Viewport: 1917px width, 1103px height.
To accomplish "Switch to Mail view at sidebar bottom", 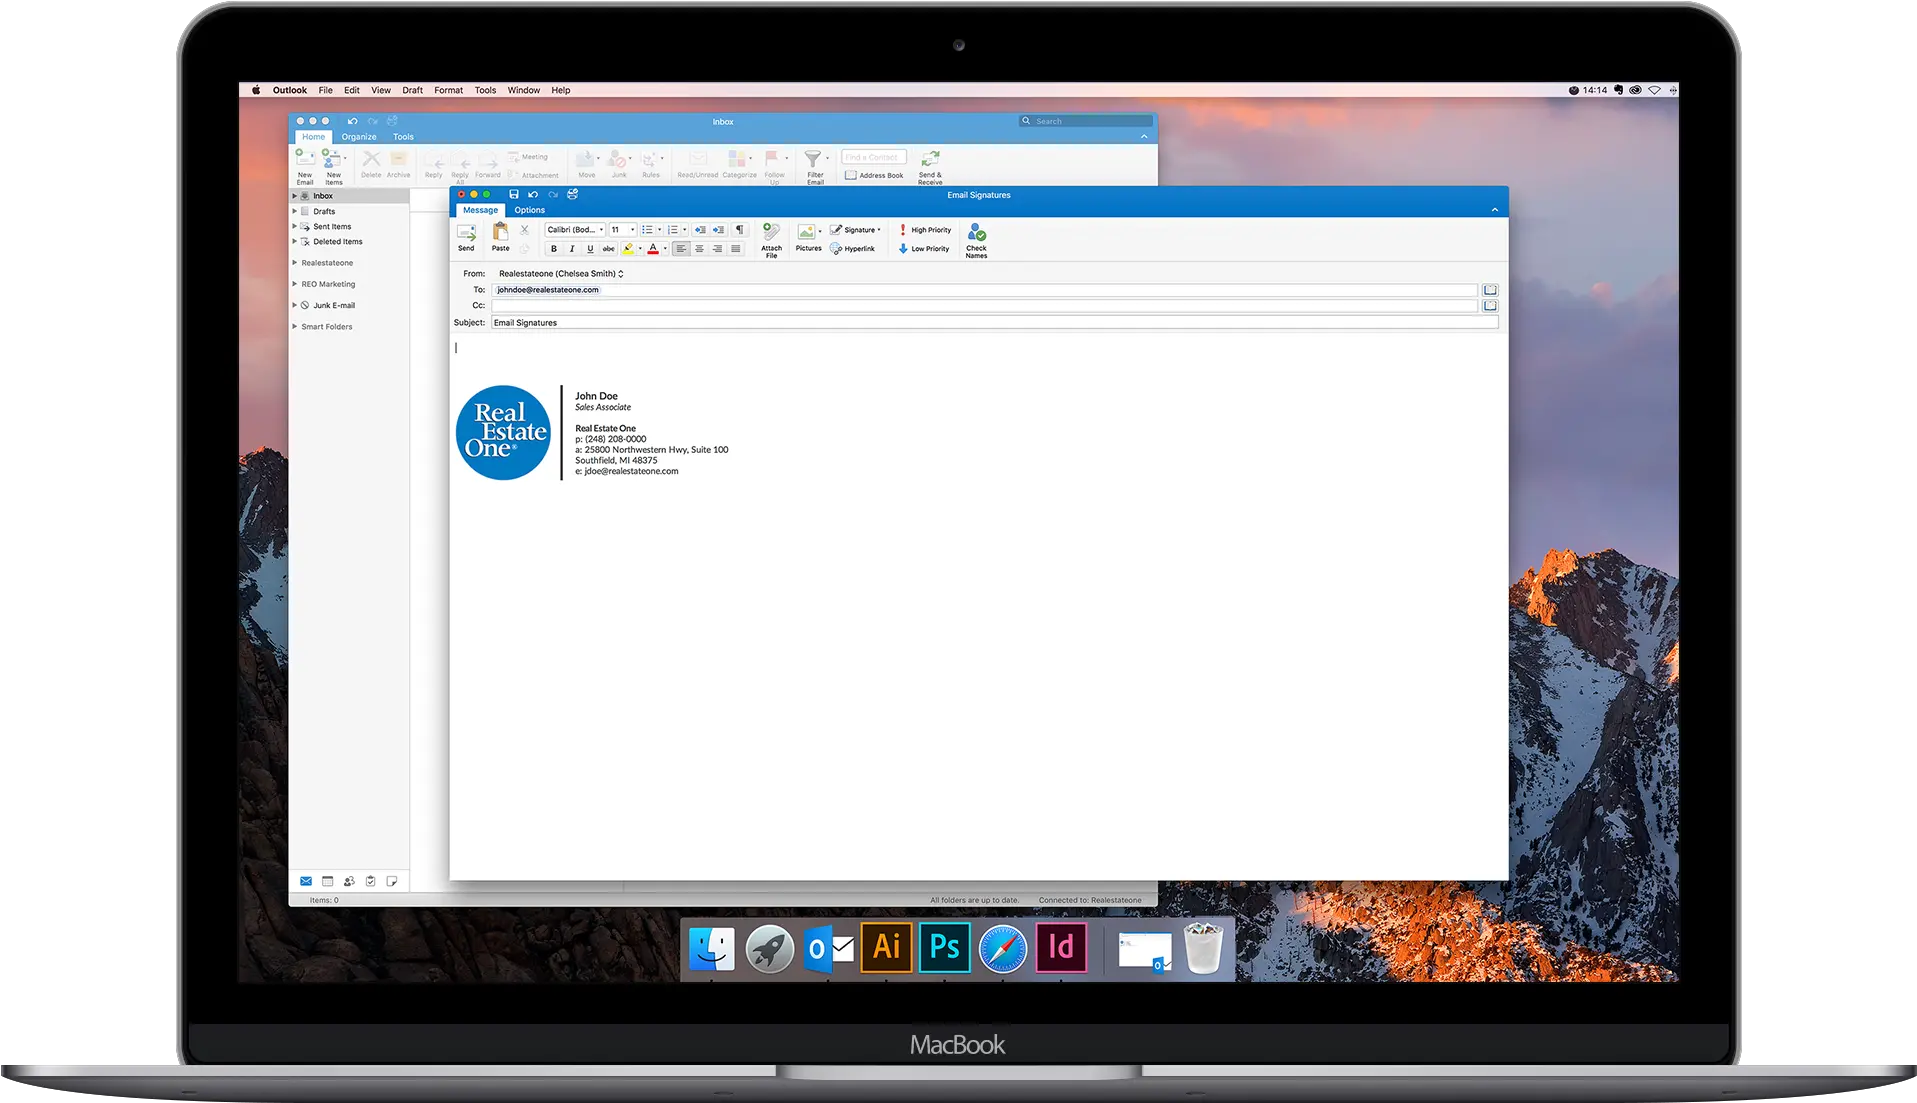I will (306, 881).
